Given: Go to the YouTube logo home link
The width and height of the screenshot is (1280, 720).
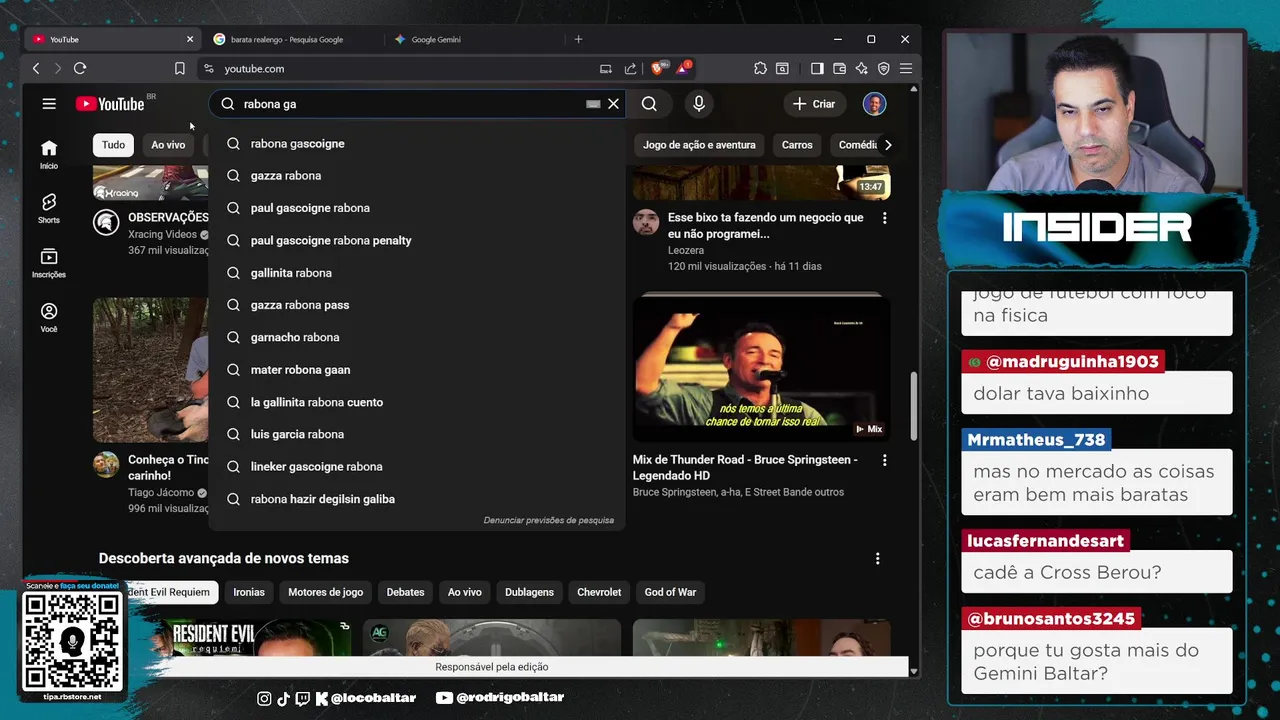Looking at the screenshot, I should 110,104.
